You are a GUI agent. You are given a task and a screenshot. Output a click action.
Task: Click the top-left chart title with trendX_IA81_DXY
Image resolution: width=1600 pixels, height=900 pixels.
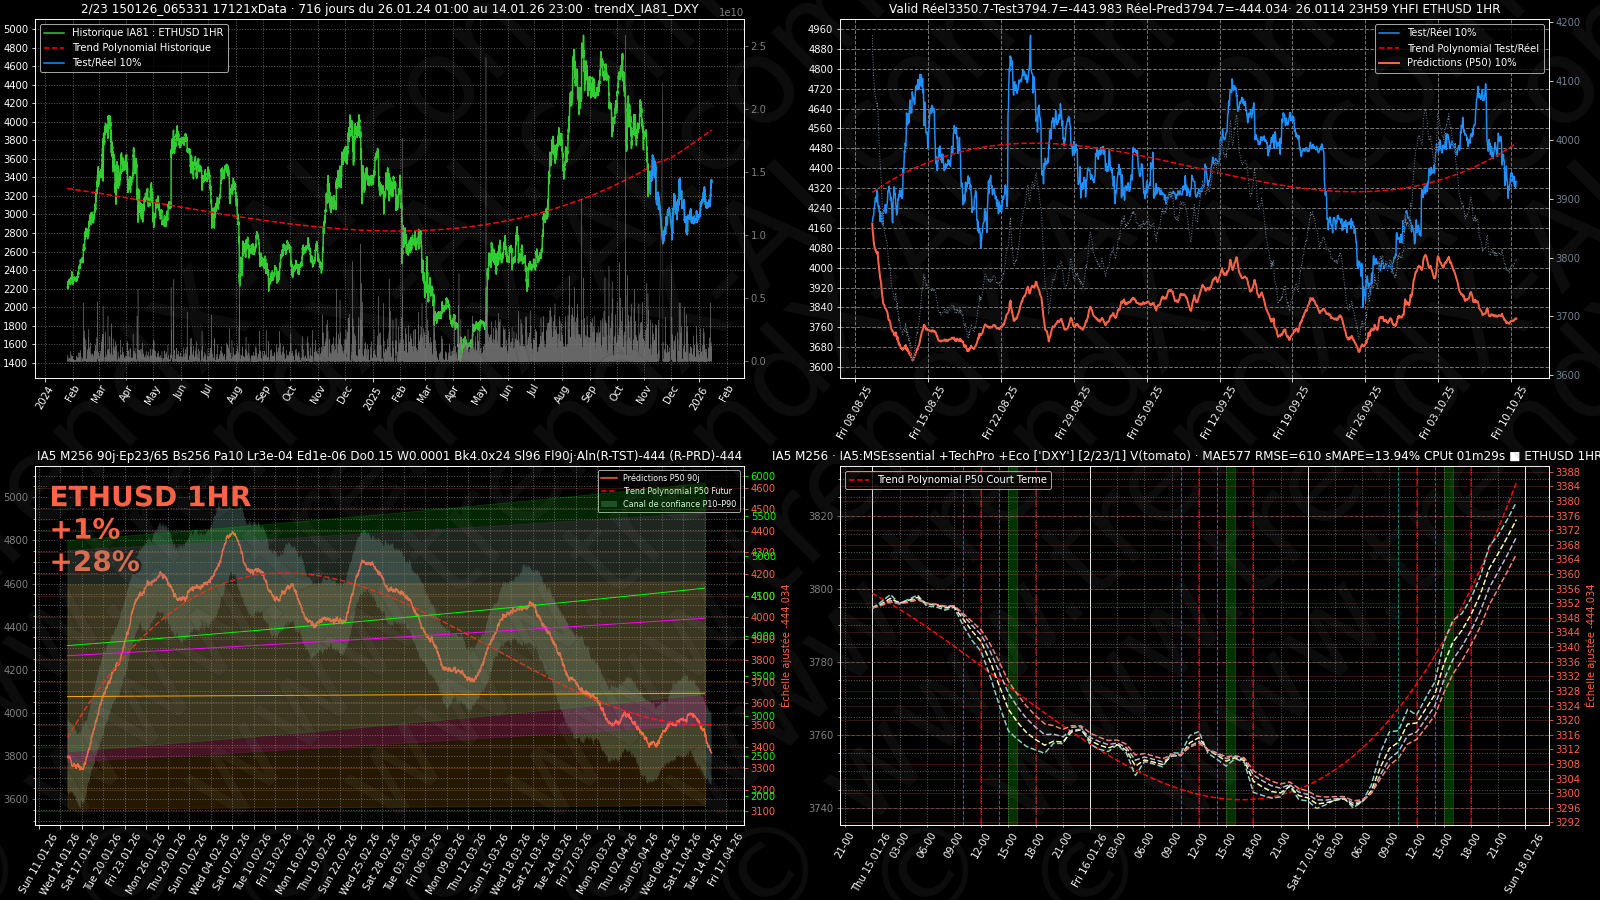(x=390, y=9)
